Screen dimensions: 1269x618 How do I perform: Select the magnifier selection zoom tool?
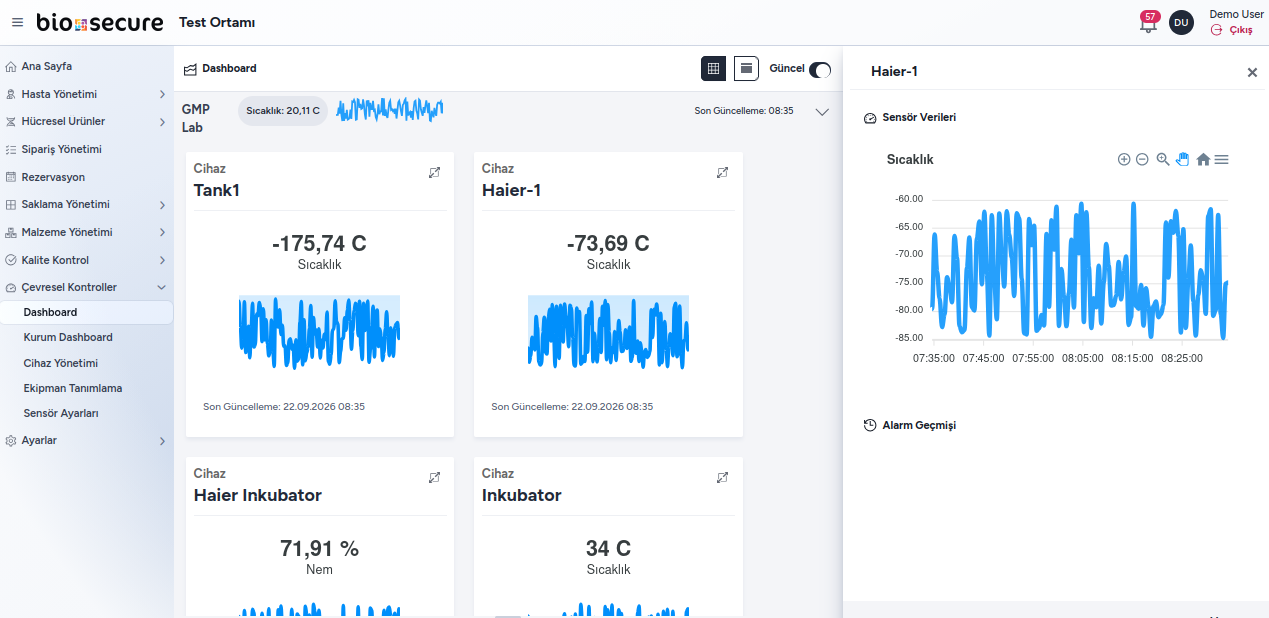click(1163, 159)
